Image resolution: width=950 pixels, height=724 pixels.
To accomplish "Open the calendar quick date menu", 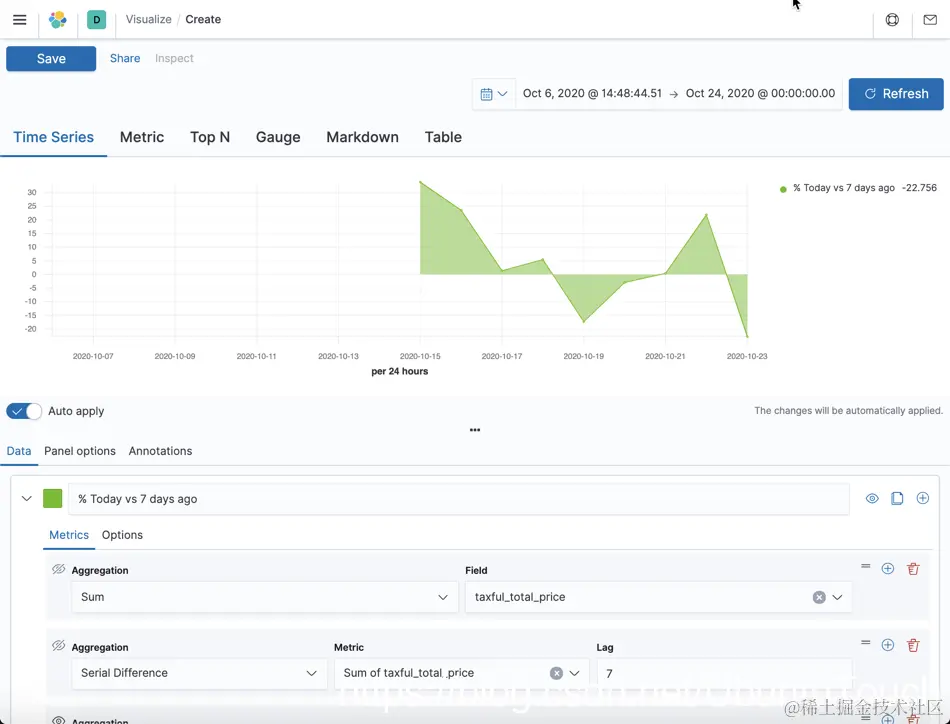I will tap(494, 94).
